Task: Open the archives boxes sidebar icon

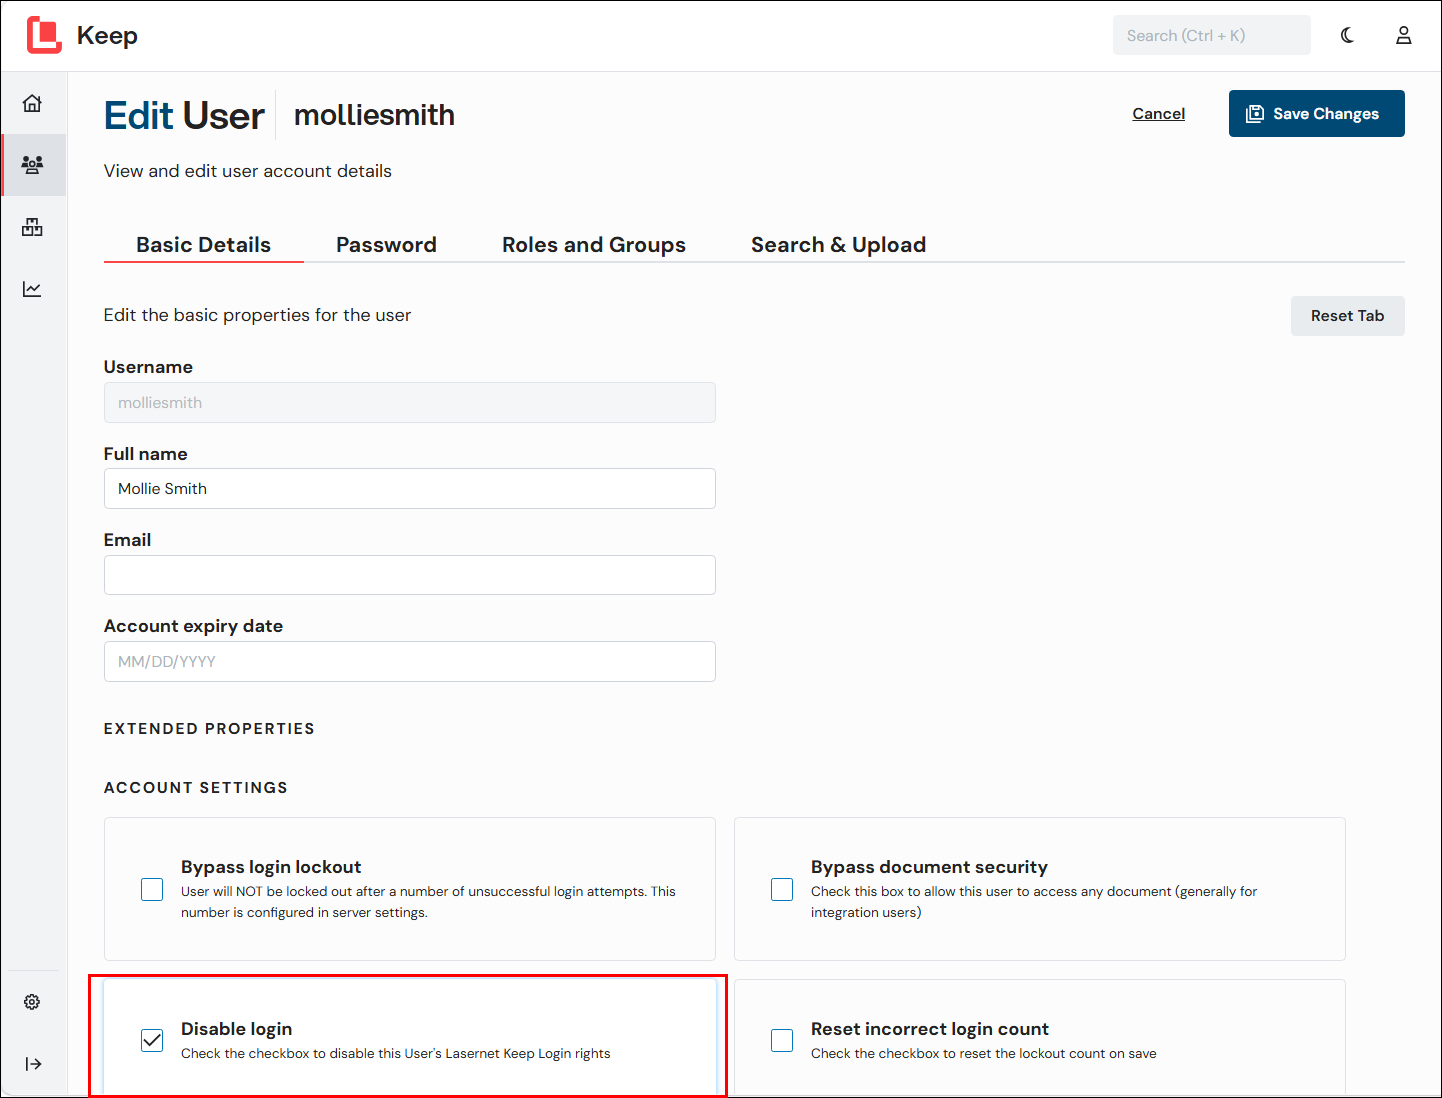Action: pos(33,227)
